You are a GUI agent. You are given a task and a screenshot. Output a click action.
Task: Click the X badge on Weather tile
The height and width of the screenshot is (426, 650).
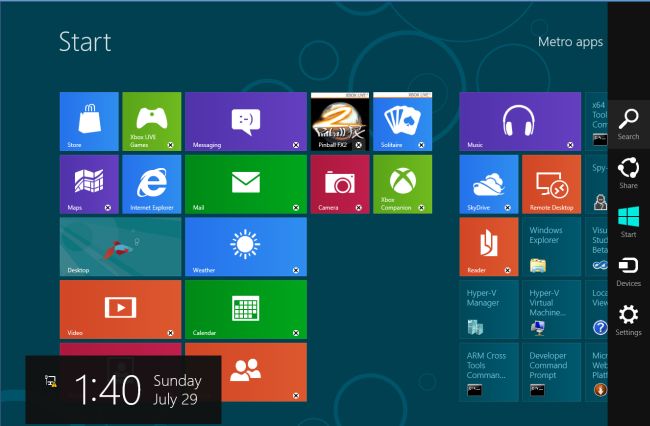(x=296, y=270)
